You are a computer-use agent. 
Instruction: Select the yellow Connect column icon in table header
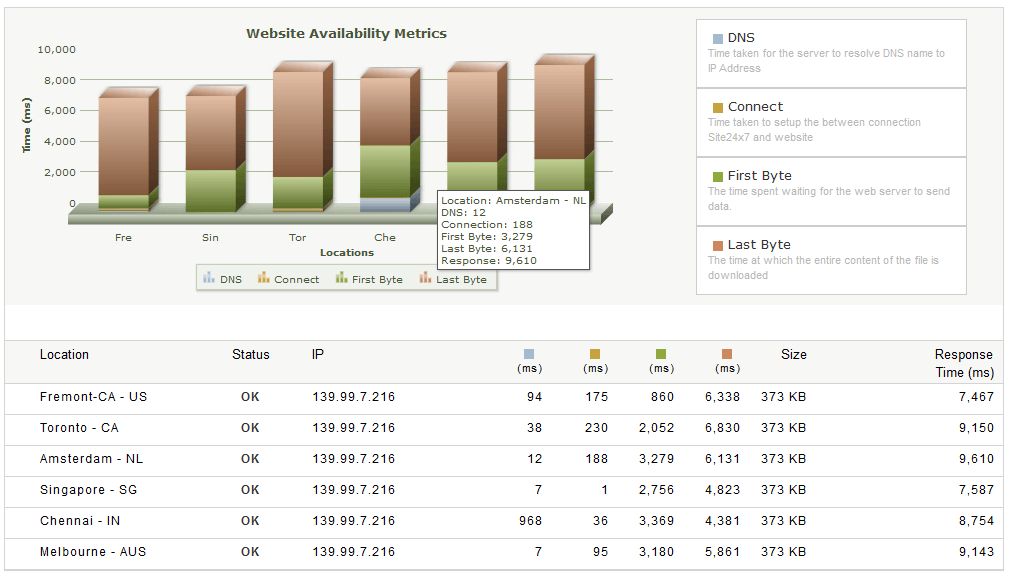594,355
